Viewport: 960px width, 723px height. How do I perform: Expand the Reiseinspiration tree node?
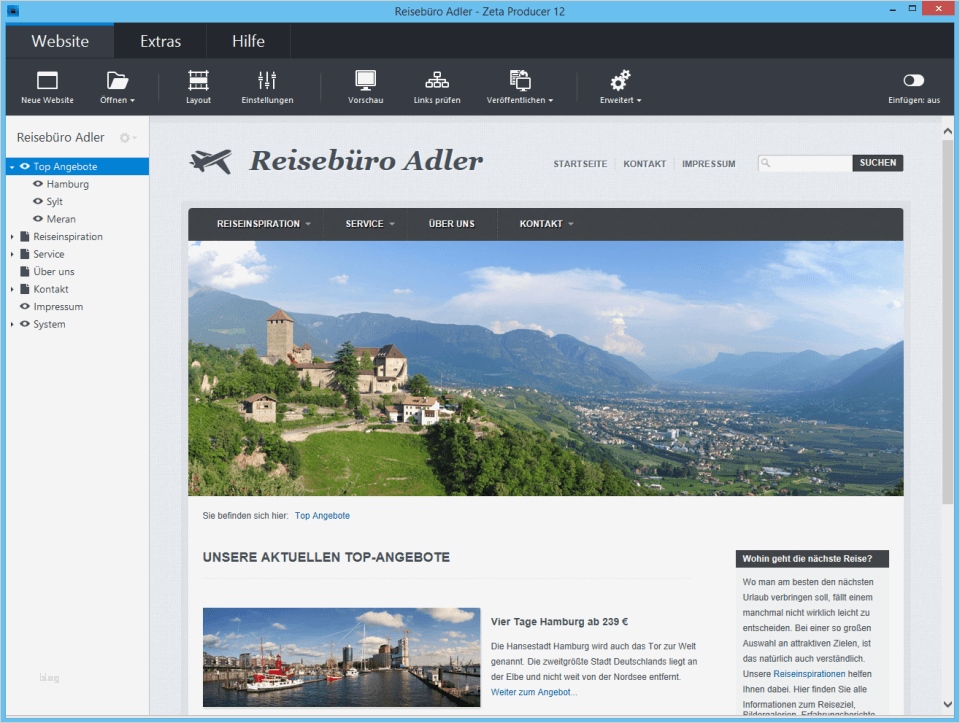12,236
